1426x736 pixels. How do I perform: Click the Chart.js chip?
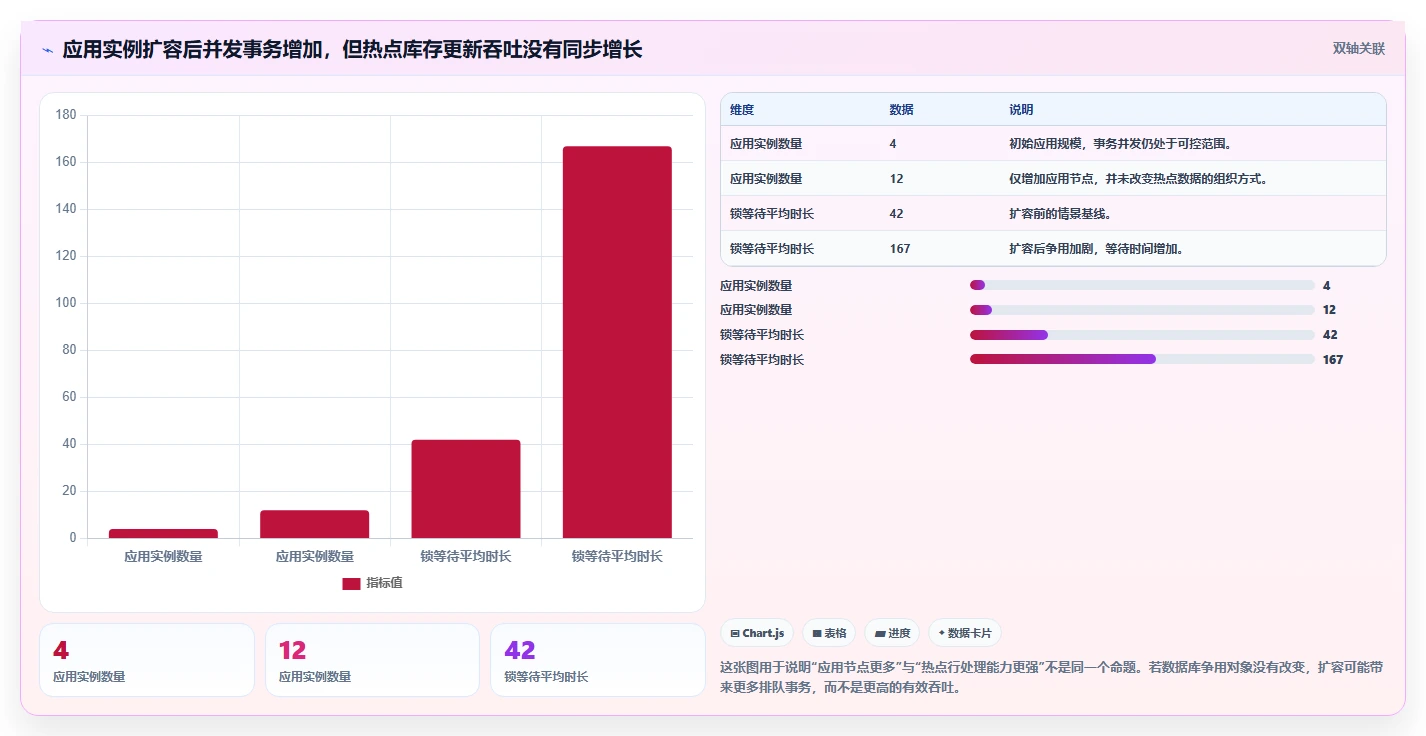point(757,633)
